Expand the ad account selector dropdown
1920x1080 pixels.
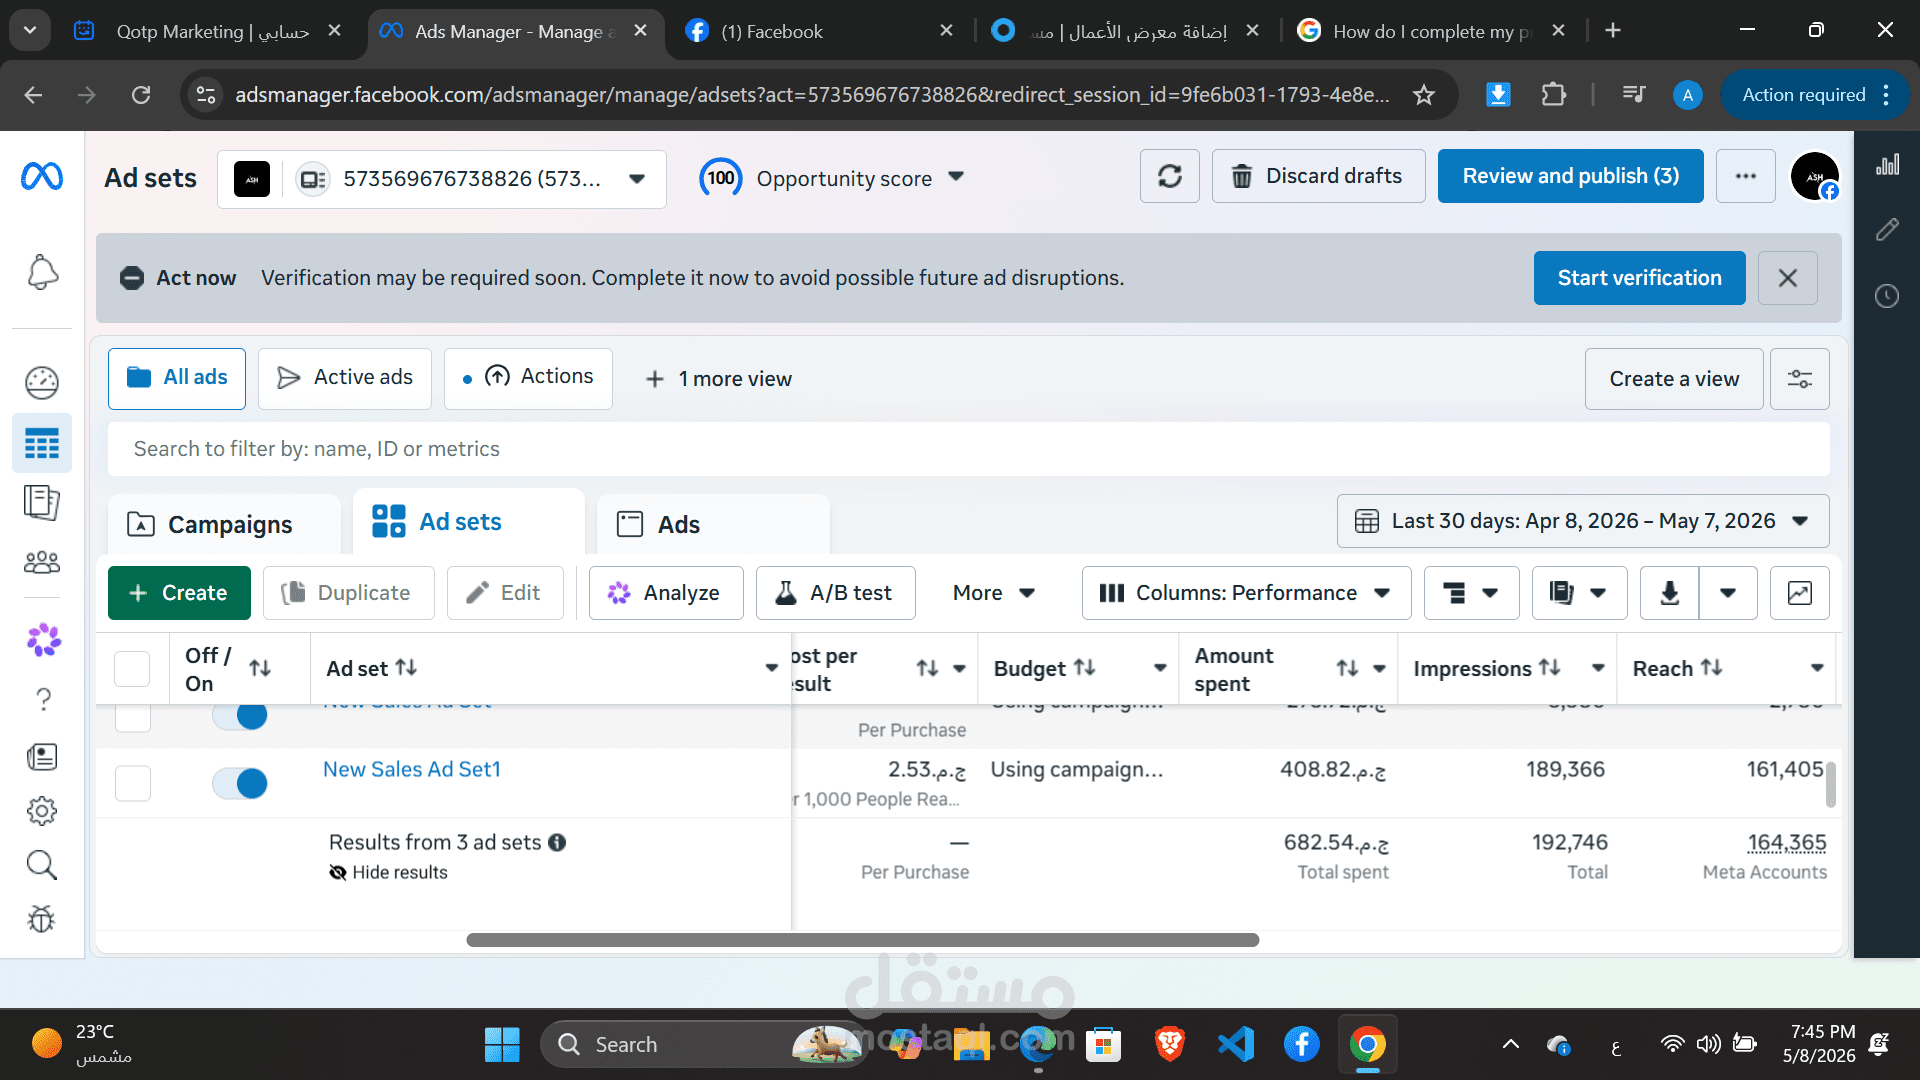point(637,179)
